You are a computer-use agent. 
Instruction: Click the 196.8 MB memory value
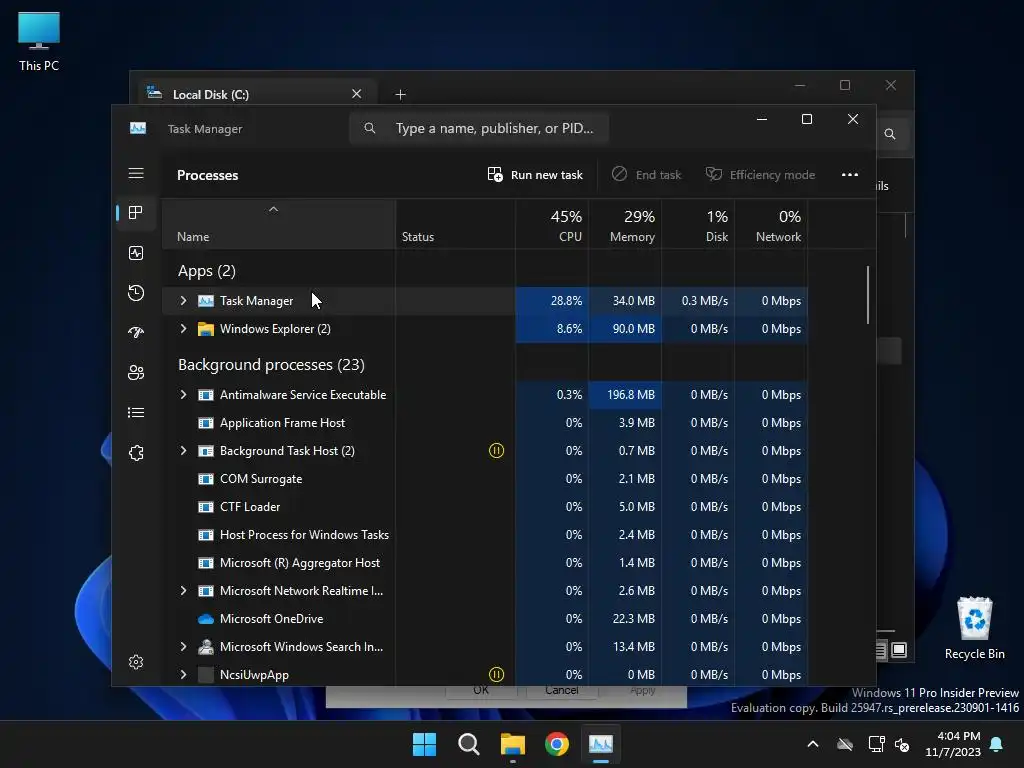630,394
